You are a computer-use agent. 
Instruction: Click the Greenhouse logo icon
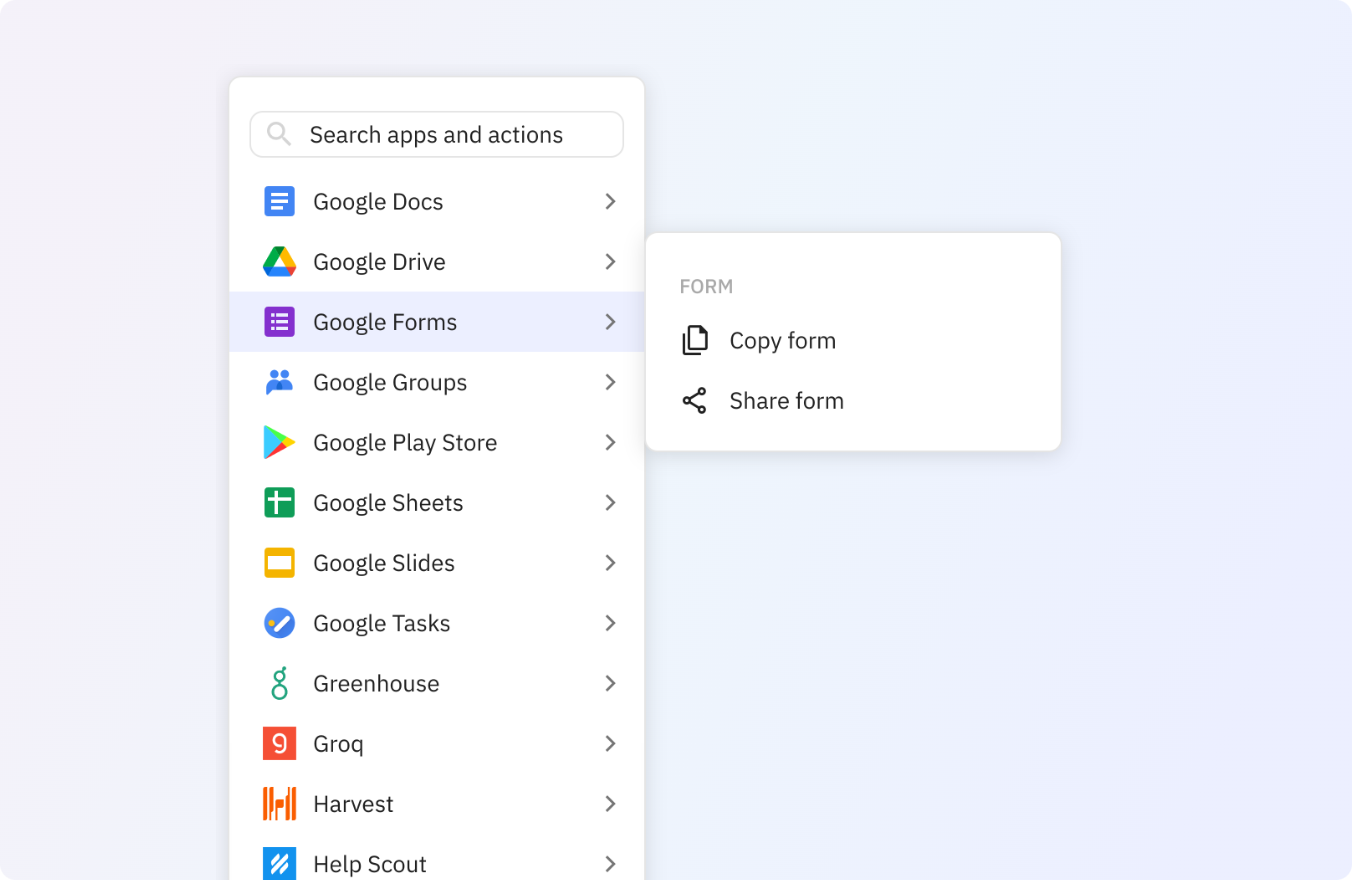click(279, 683)
